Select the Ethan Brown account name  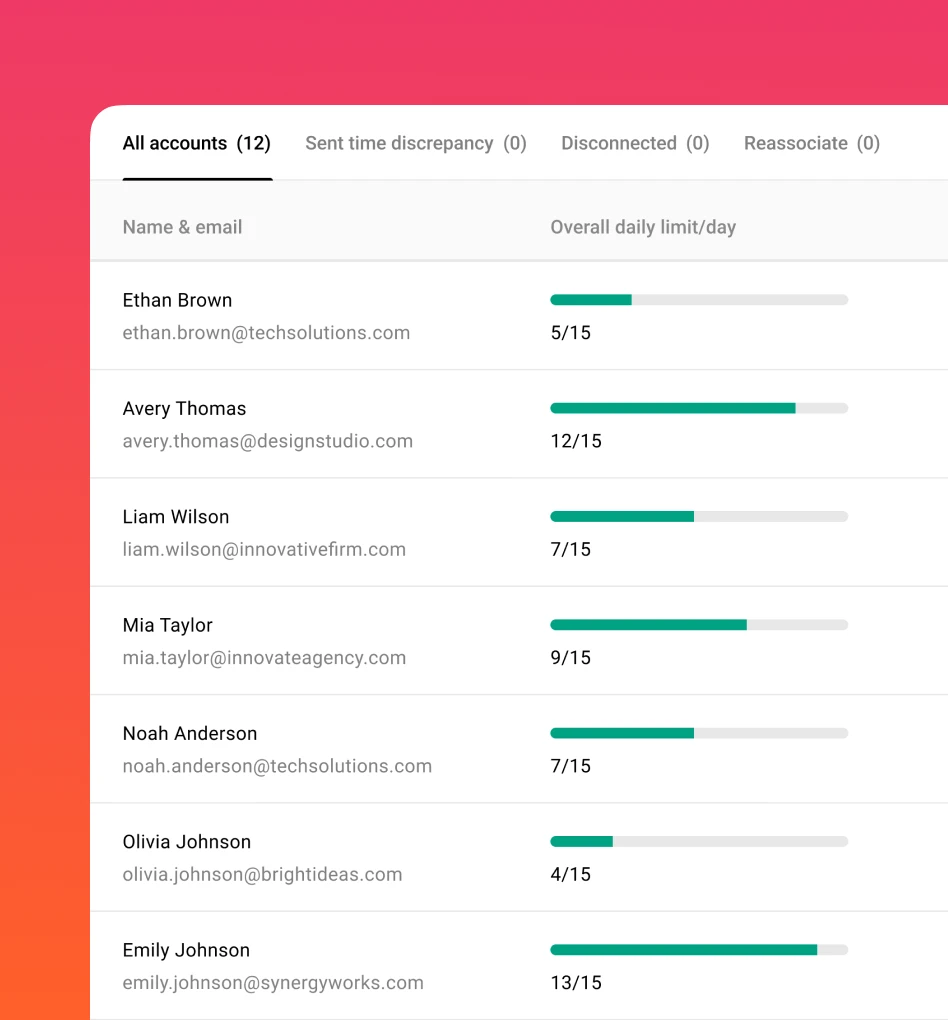tap(177, 300)
